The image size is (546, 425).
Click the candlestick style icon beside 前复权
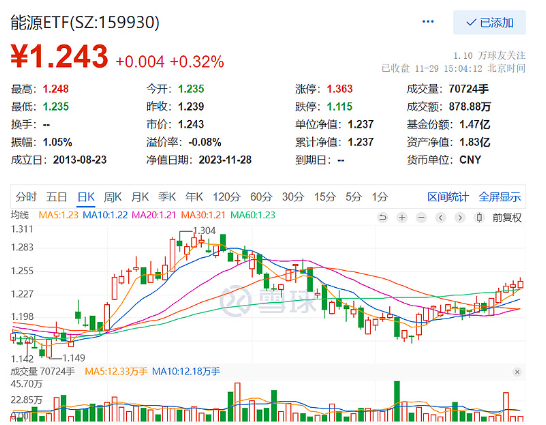pyautogui.click(x=479, y=218)
